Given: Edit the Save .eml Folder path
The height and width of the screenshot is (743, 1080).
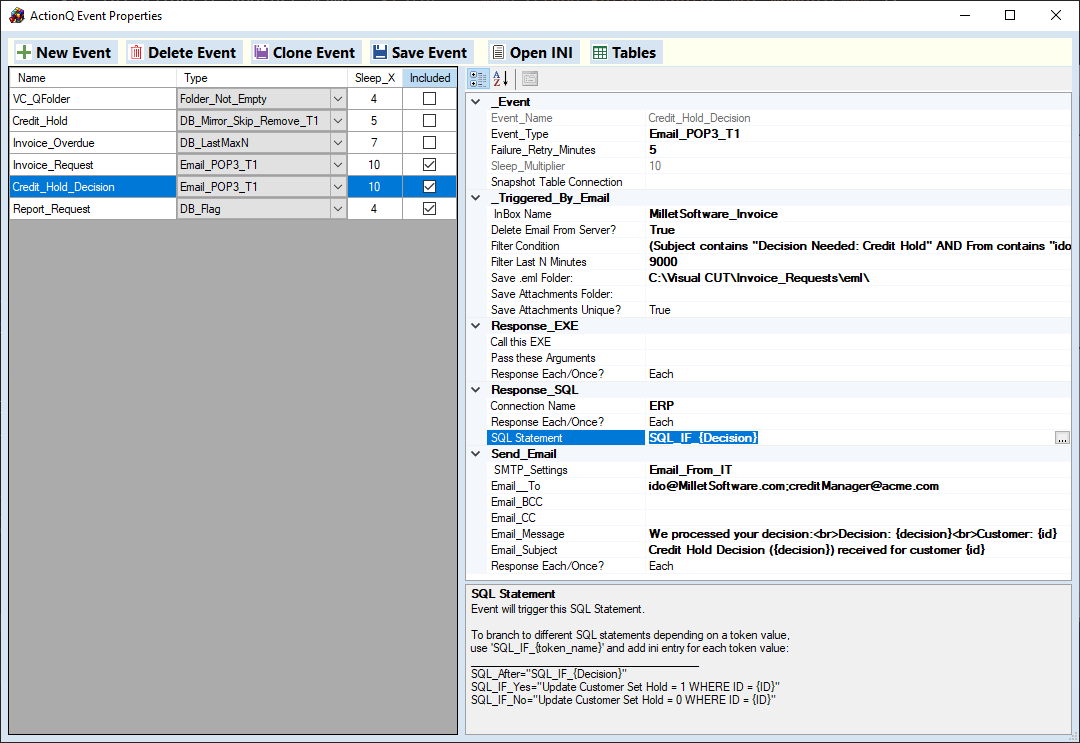Looking at the screenshot, I should coord(858,278).
